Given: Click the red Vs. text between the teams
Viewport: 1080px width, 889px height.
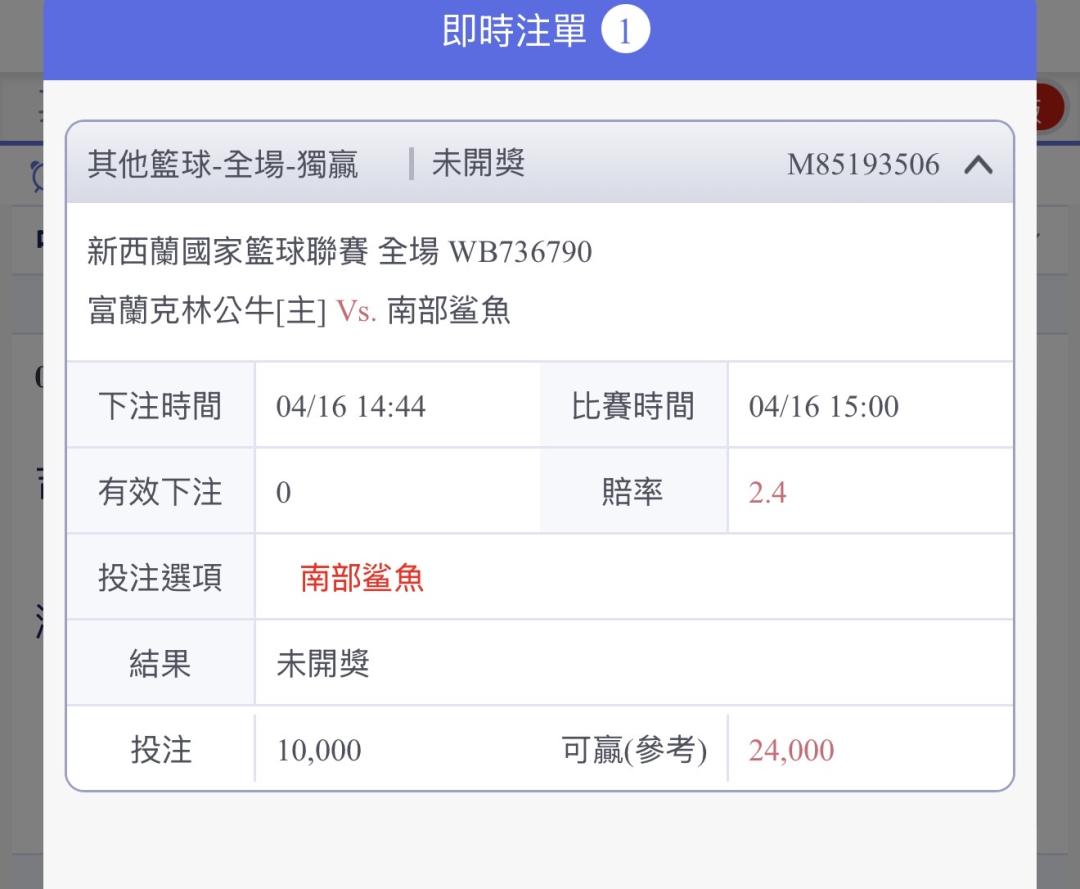Looking at the screenshot, I should 356,311.
